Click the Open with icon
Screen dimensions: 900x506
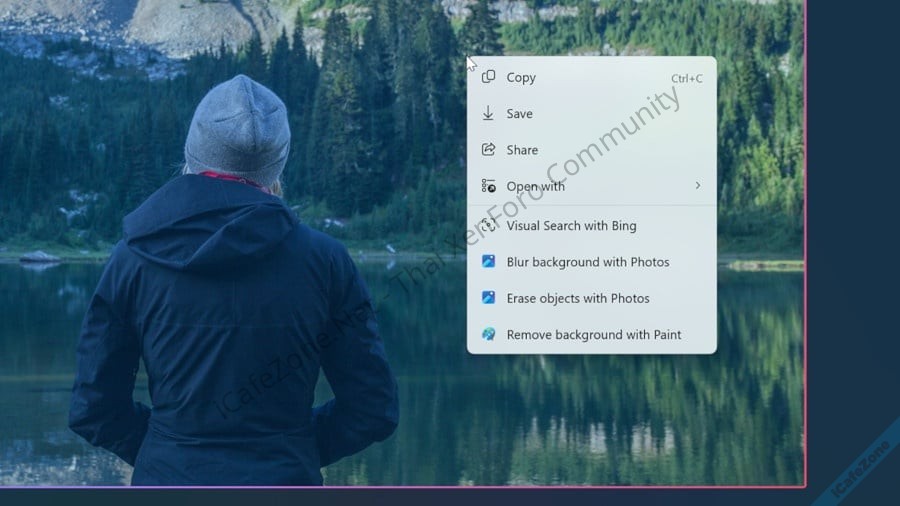[x=489, y=186]
